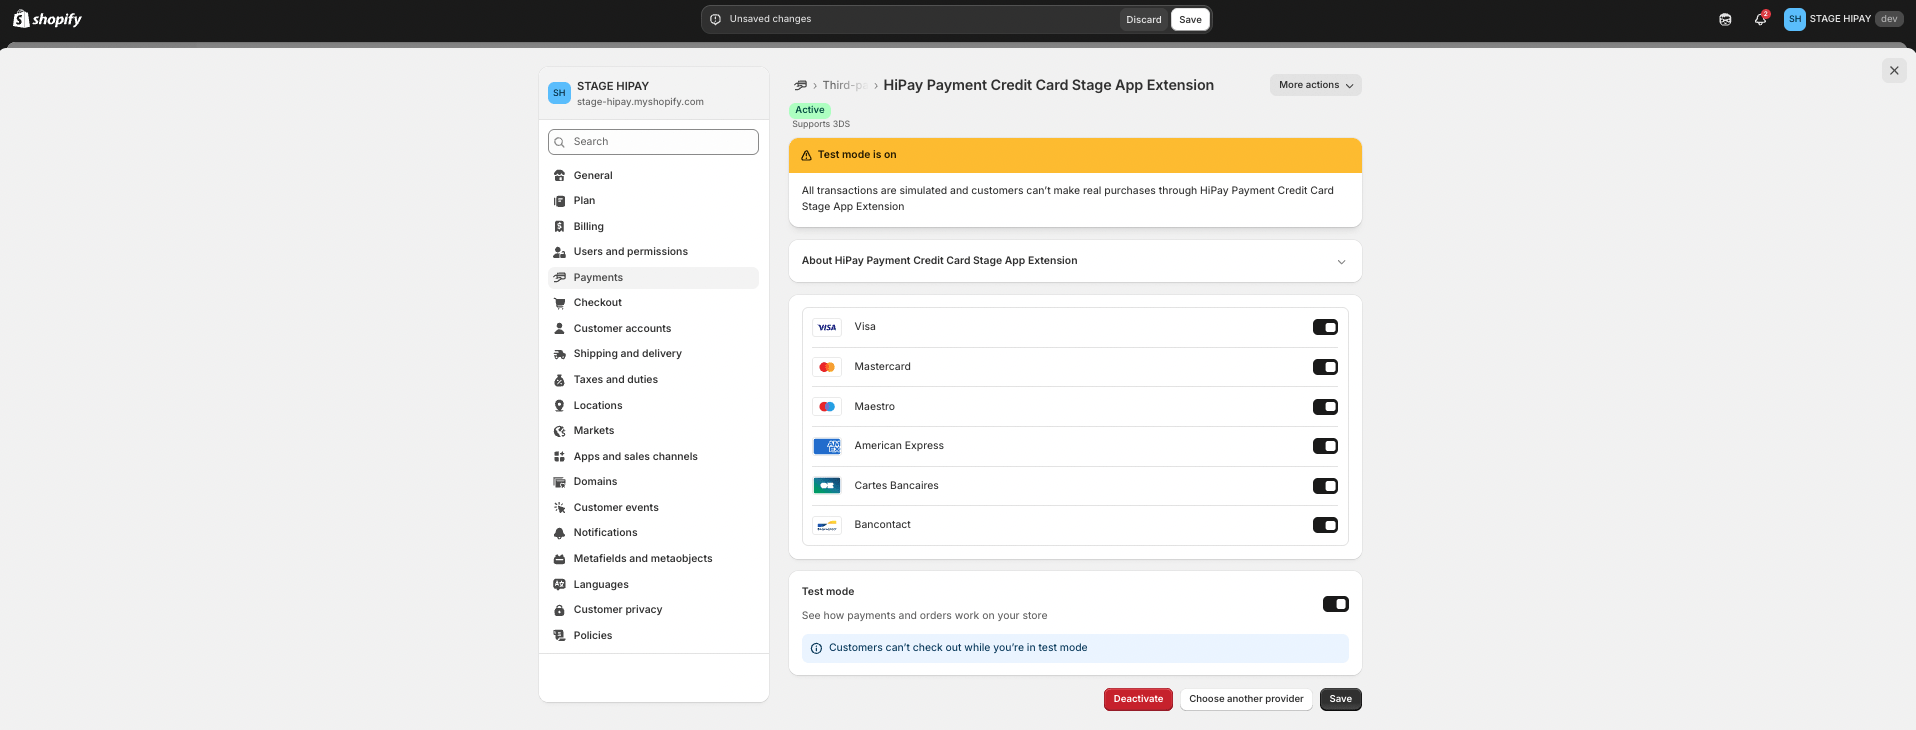Click the STAGE HIPAY store header in sidebar
1916x730 pixels.
[x=654, y=93]
